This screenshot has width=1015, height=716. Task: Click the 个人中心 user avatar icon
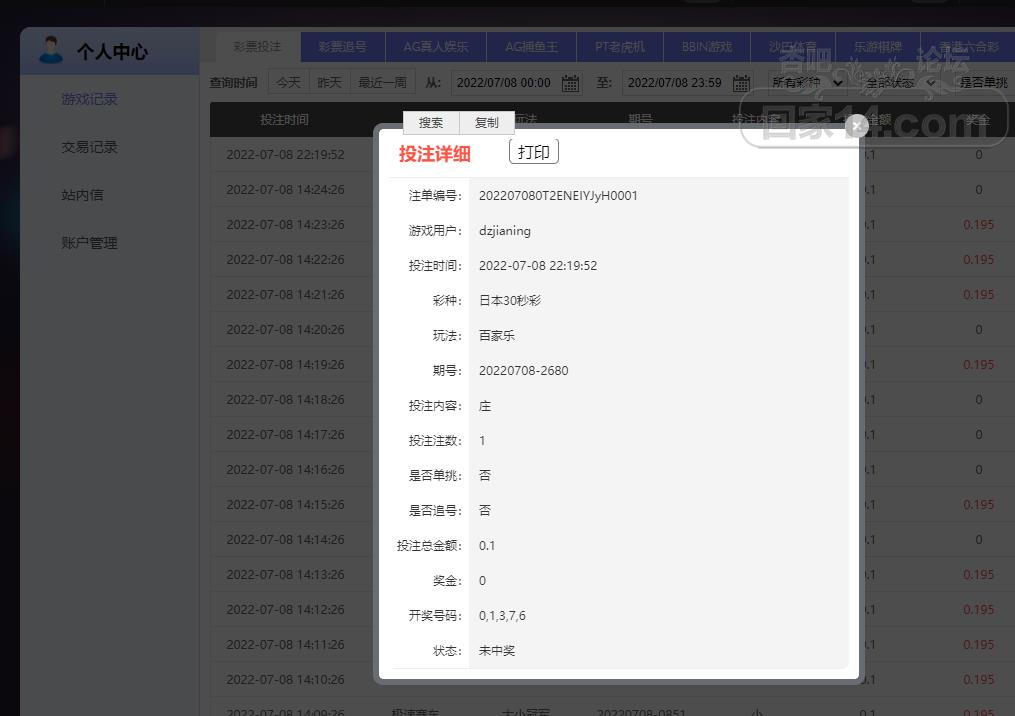coord(50,50)
